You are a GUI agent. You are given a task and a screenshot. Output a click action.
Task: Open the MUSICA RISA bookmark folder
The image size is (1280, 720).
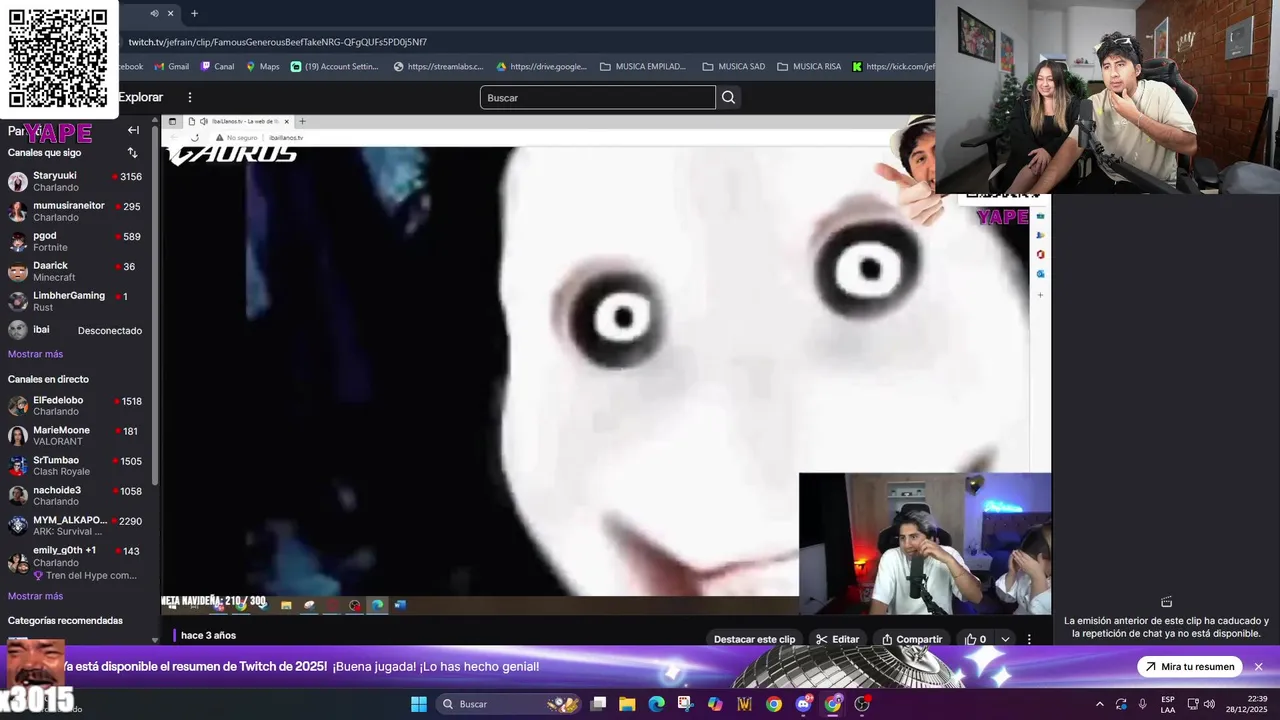pos(809,67)
